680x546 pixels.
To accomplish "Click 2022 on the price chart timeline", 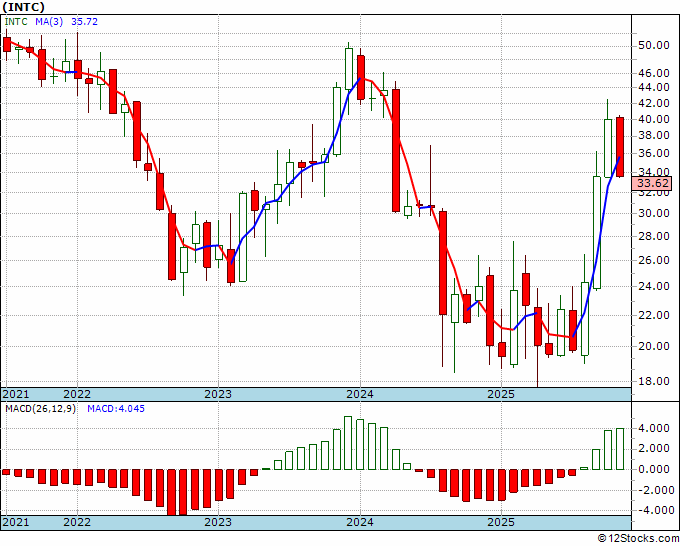I will pyautogui.click(x=77, y=394).
